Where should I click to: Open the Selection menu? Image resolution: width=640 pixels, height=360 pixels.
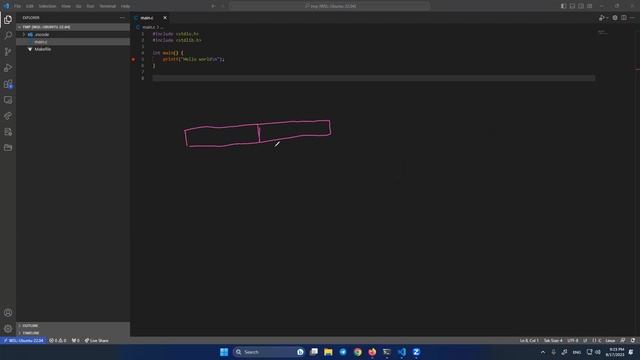click(47, 6)
